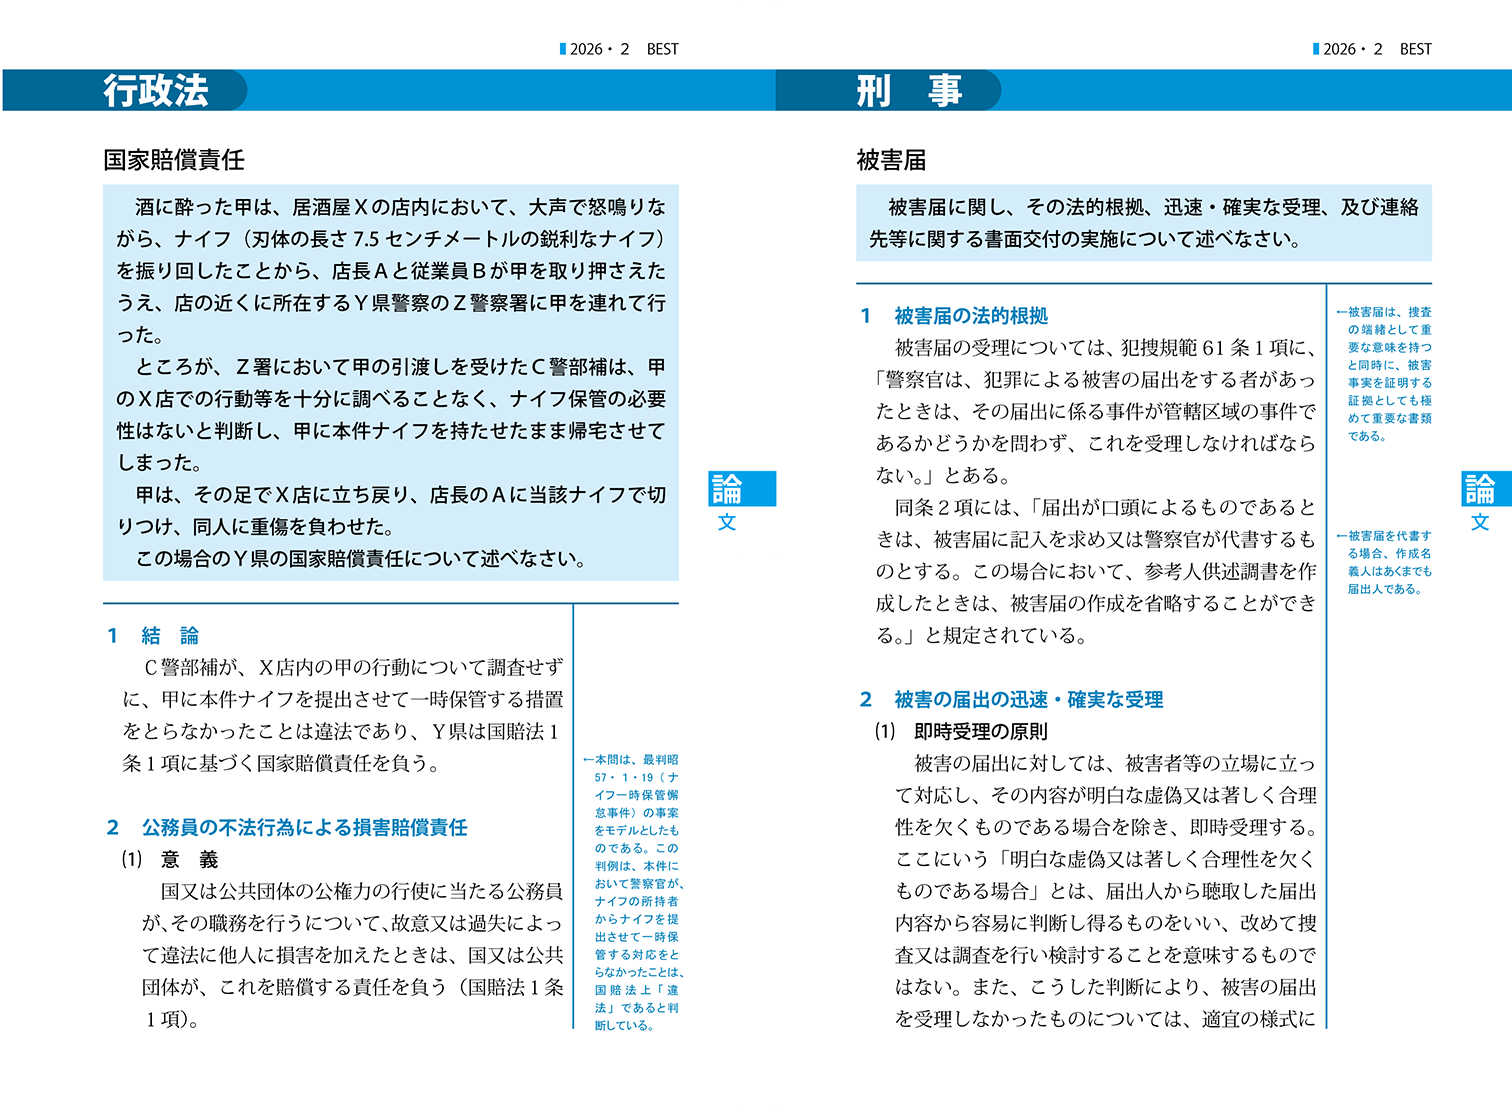Screen dimensions: 1512x1111
Task: Select the 論文 side tab on right page
Action: pos(1480,502)
